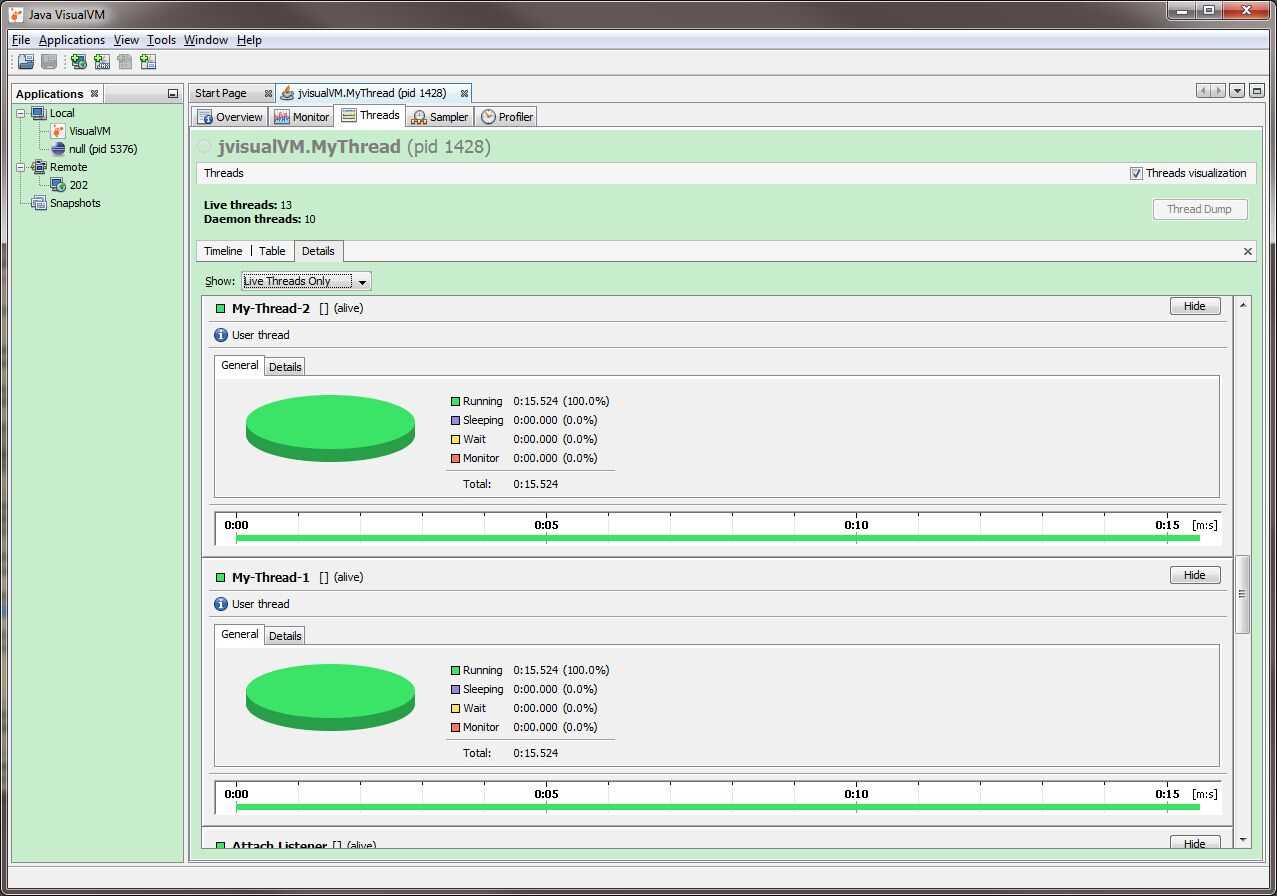Click the vertical scrollbar thumb
Viewport: 1277px width, 896px height.
pos(1243,594)
